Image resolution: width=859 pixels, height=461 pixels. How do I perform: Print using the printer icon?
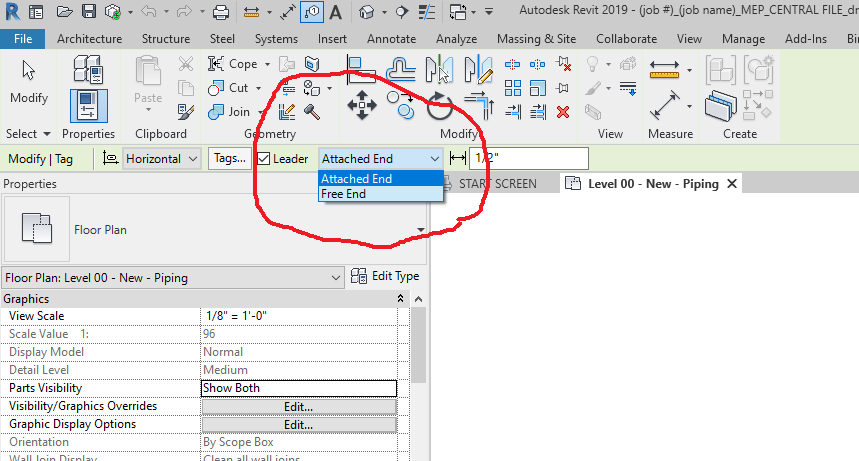[x=221, y=12]
